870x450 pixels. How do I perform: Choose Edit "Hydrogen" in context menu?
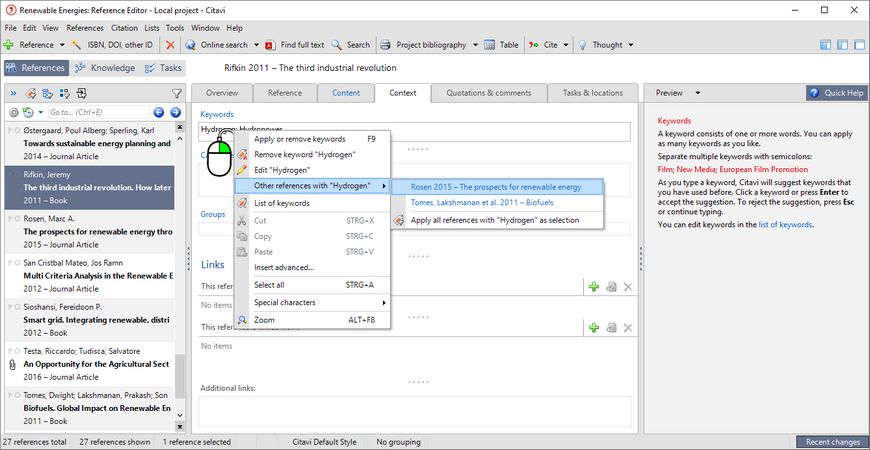pyautogui.click(x=312, y=170)
